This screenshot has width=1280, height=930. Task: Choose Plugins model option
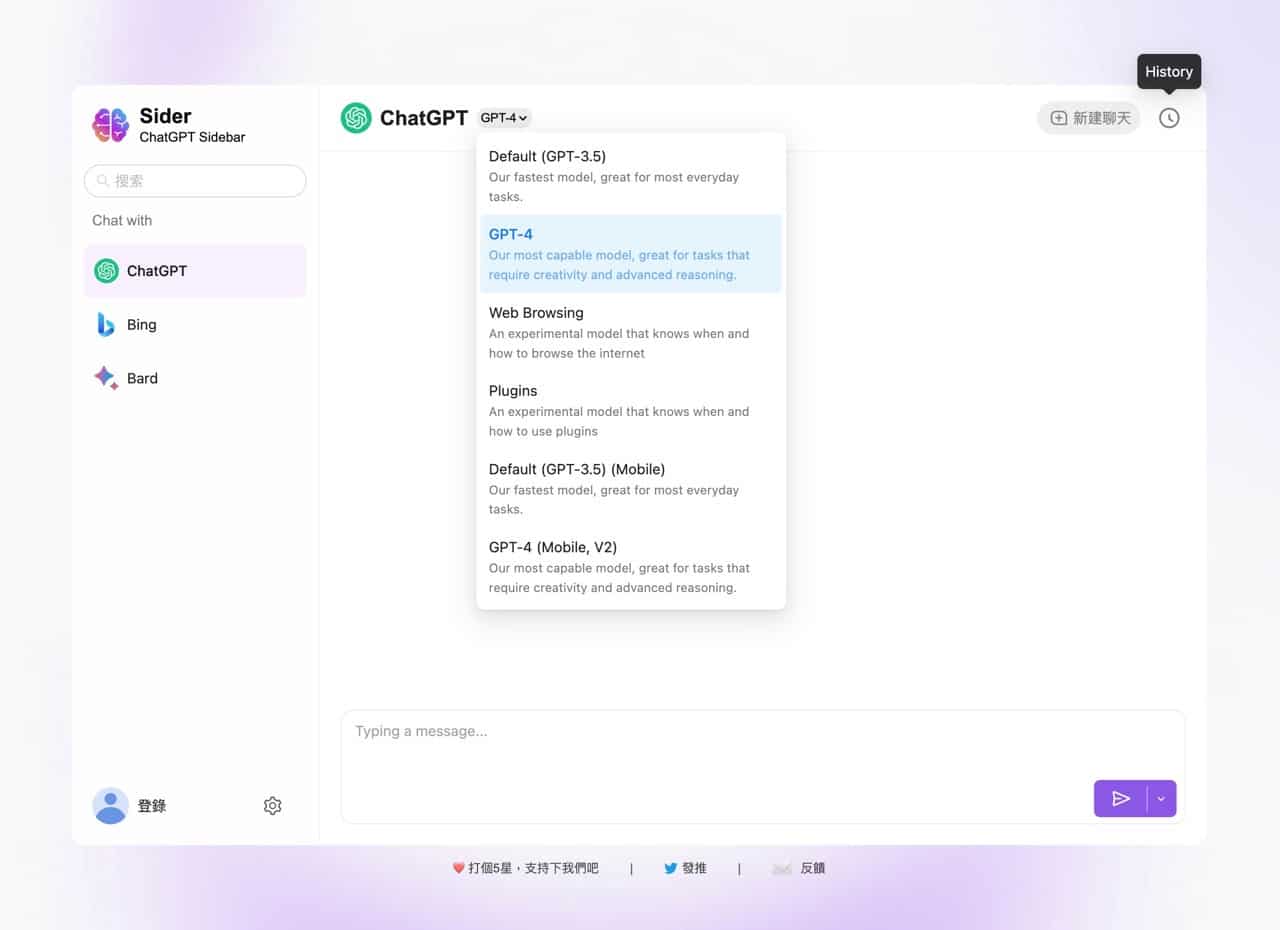[631, 410]
